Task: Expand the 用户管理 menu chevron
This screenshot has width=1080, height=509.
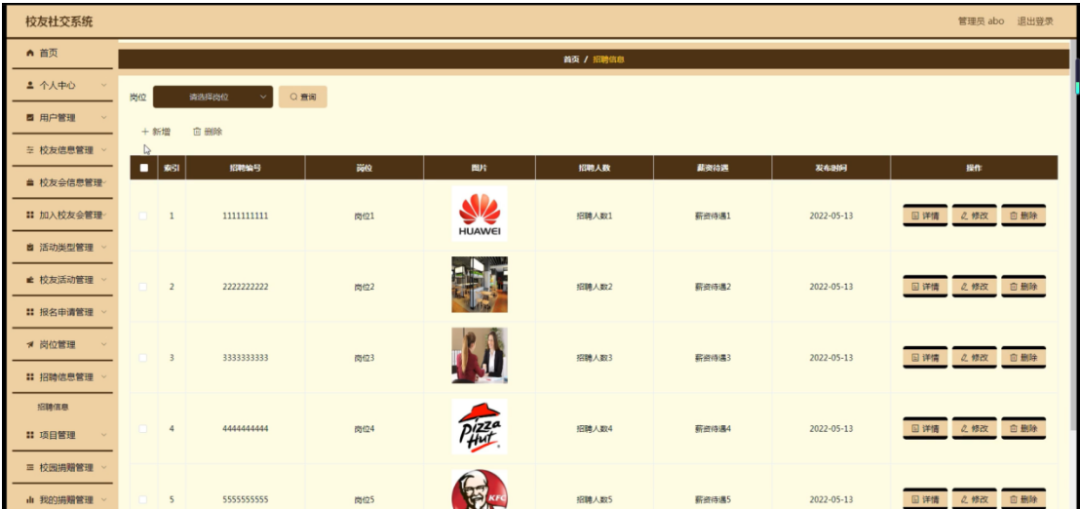Action: 104,118
